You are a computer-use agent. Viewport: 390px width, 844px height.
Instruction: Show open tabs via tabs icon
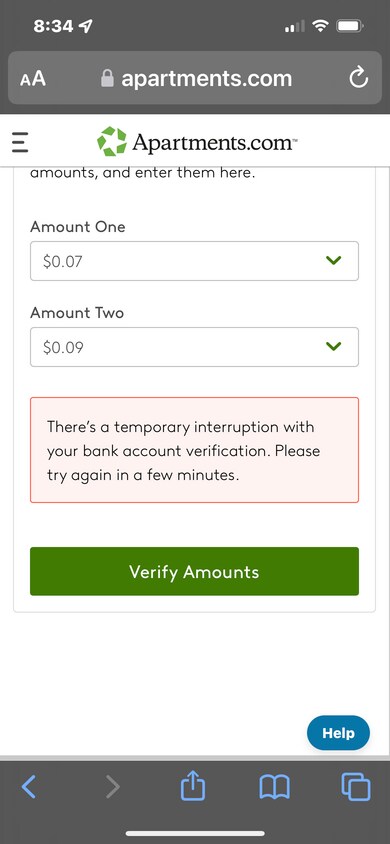point(356,786)
